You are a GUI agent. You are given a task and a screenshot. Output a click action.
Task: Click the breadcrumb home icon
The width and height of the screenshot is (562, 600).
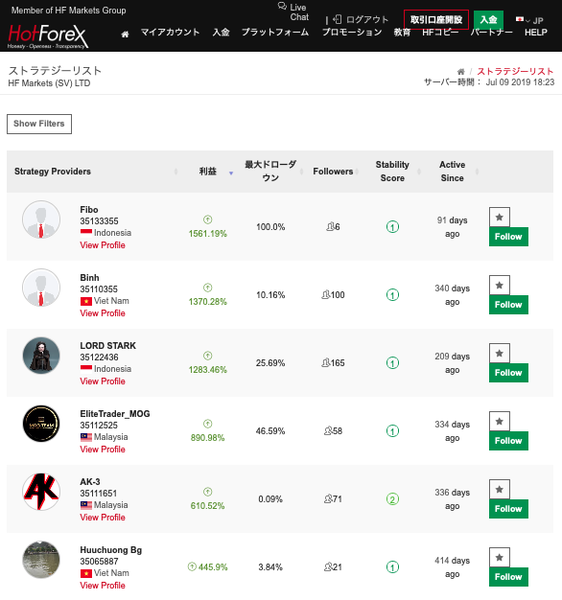point(461,72)
